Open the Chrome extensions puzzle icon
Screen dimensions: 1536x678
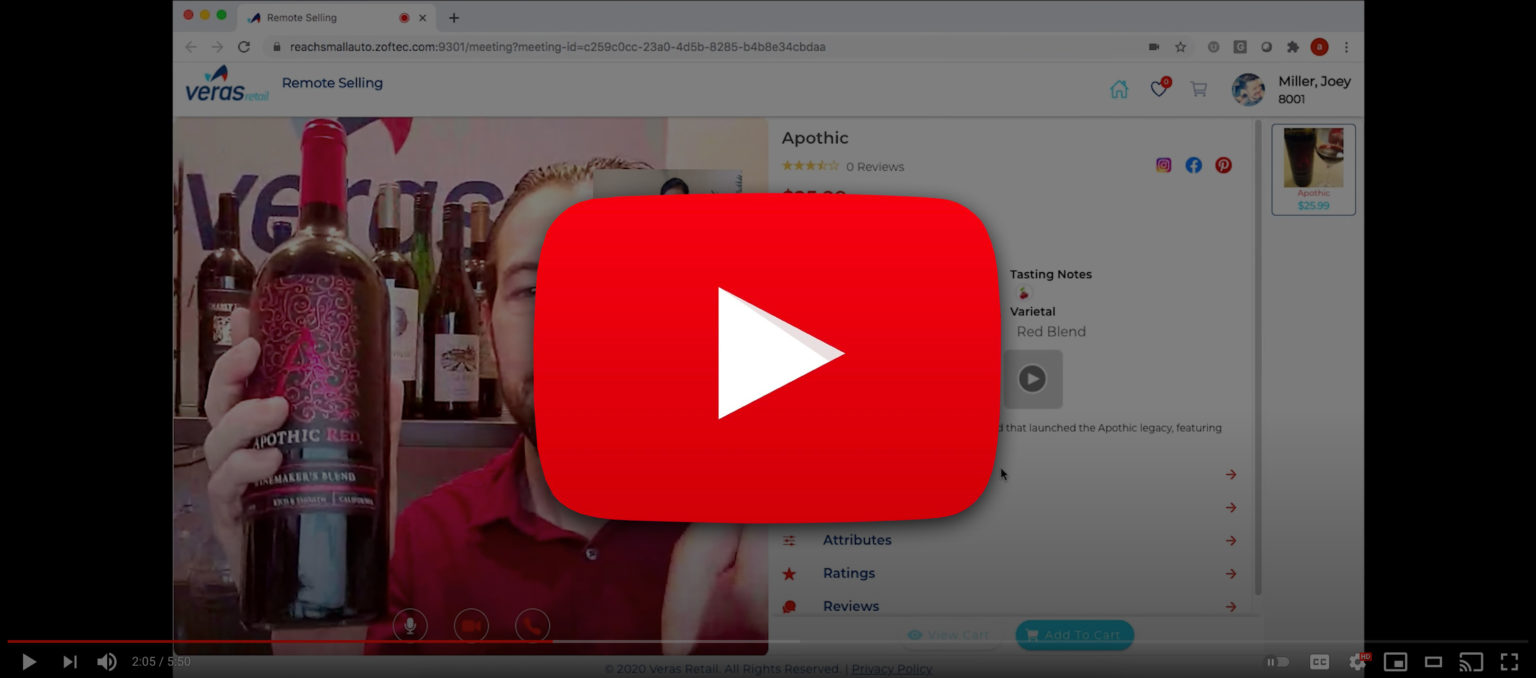(1293, 47)
